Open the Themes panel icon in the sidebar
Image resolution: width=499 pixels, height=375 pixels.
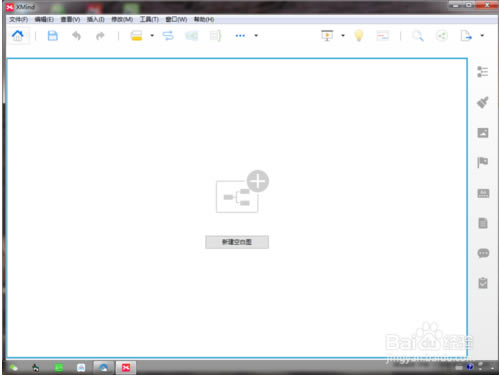pyautogui.click(x=483, y=193)
